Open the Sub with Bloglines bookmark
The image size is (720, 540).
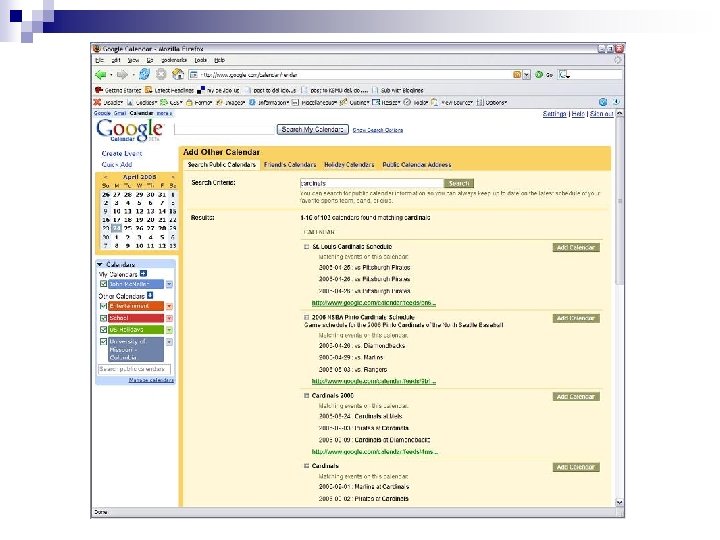pyautogui.click(x=398, y=90)
